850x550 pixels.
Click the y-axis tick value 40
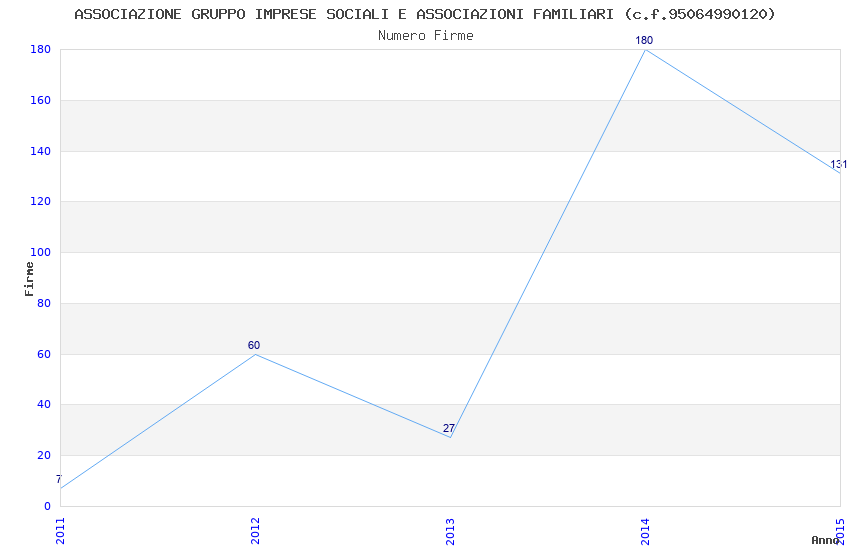[44, 404]
